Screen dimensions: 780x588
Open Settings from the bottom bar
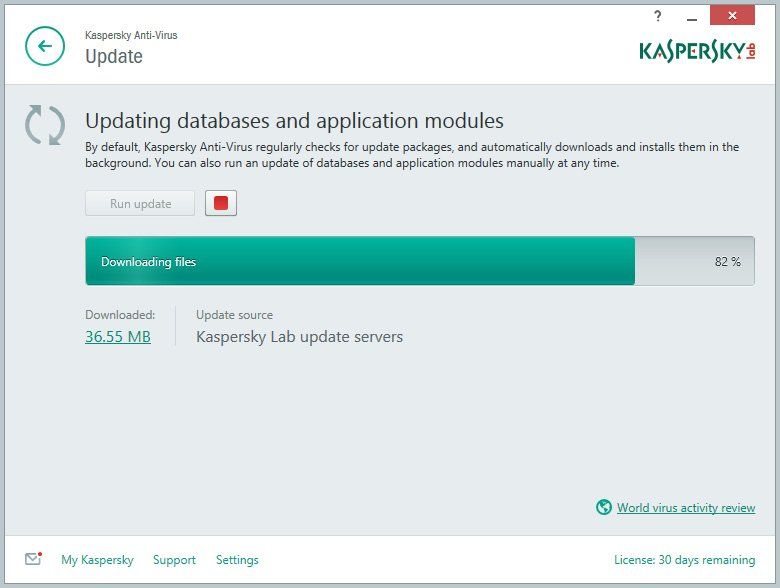tap(237, 560)
